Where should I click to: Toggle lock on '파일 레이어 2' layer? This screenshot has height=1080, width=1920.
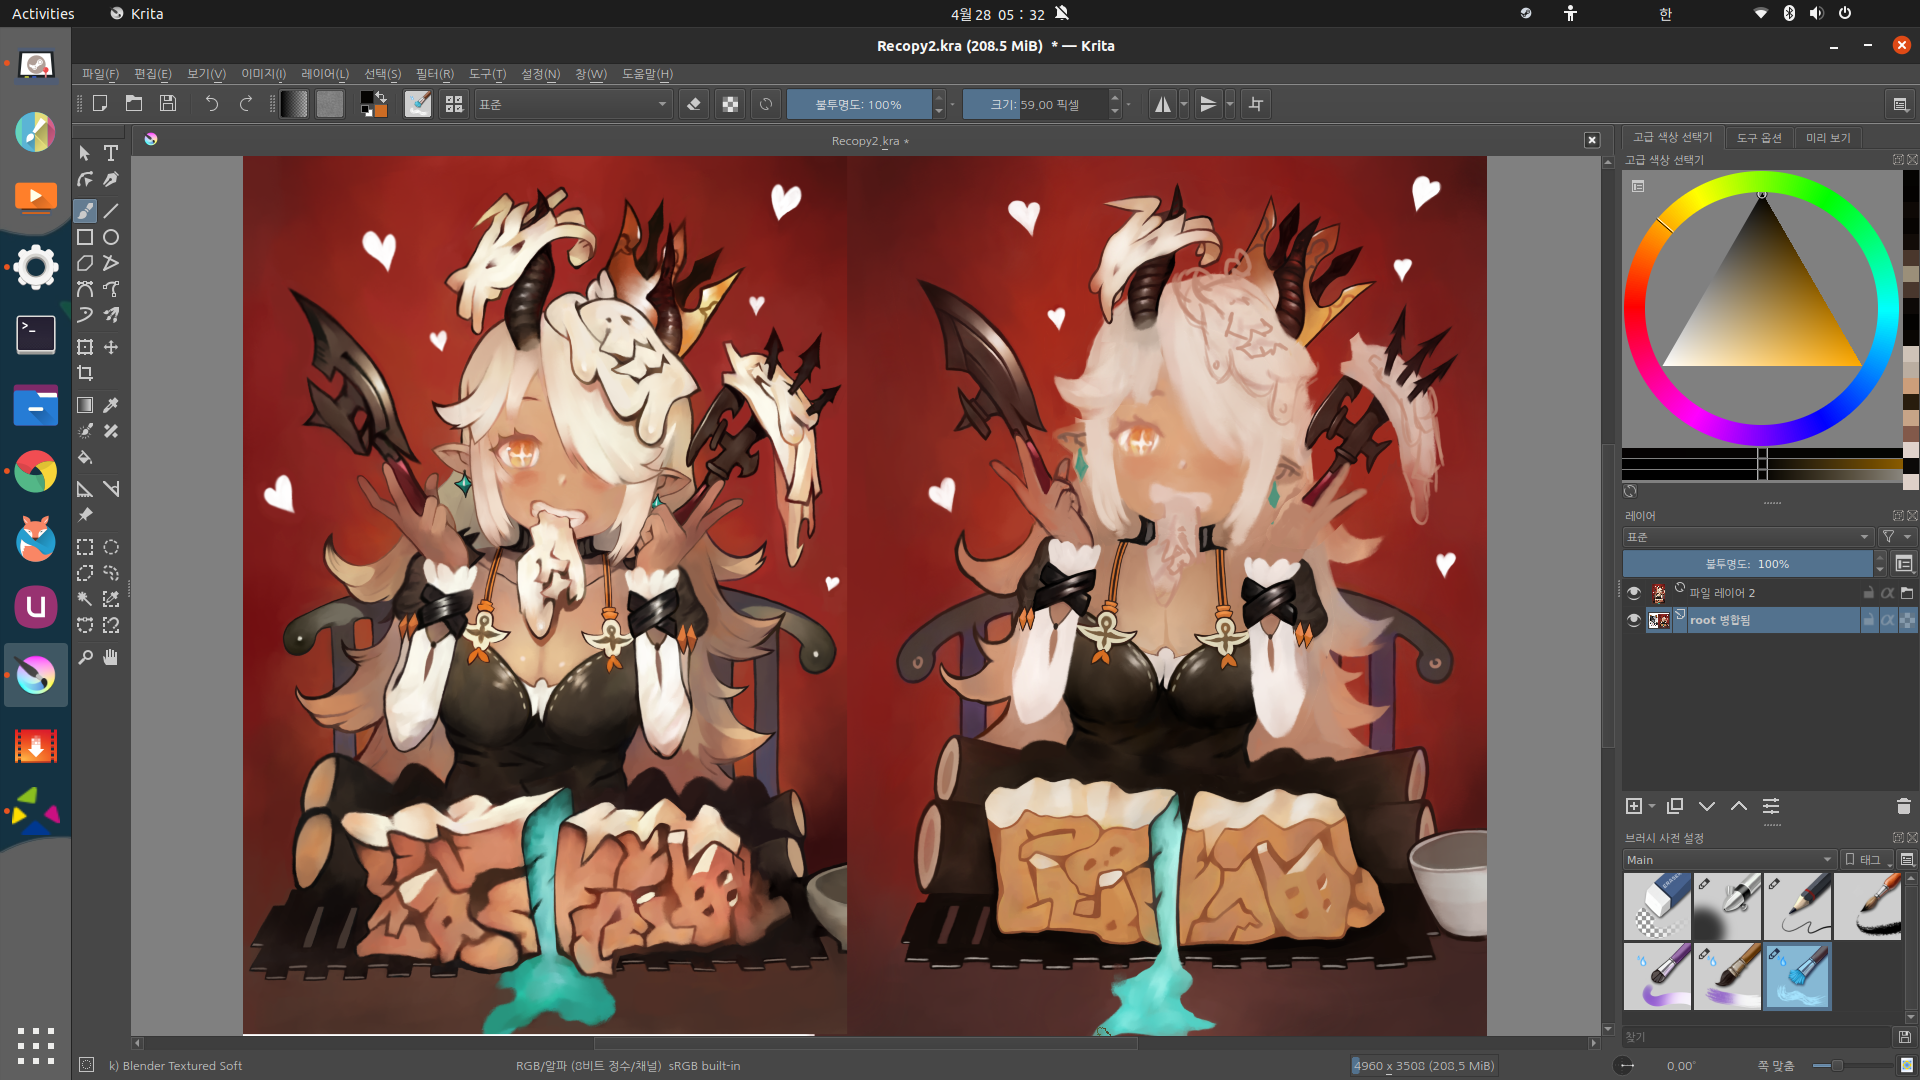tap(1868, 593)
